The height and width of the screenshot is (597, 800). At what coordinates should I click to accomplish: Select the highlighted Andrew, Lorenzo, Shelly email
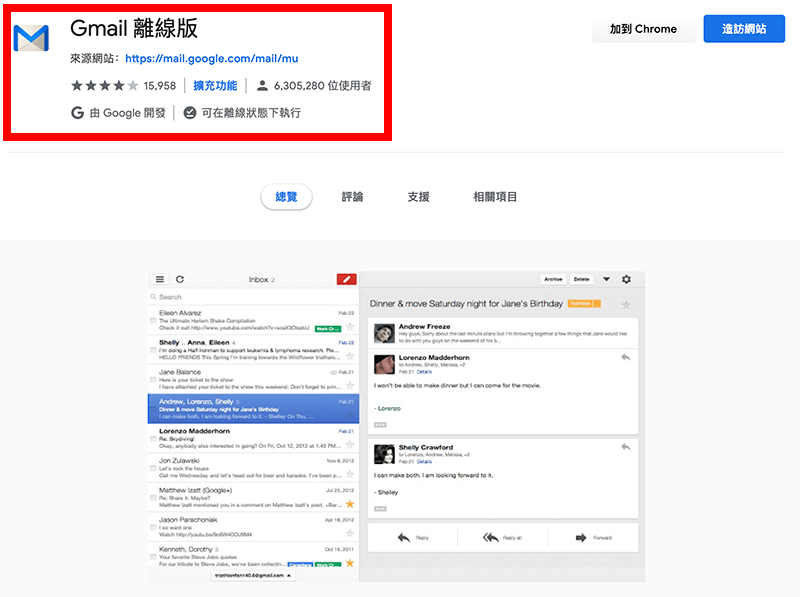(x=253, y=409)
